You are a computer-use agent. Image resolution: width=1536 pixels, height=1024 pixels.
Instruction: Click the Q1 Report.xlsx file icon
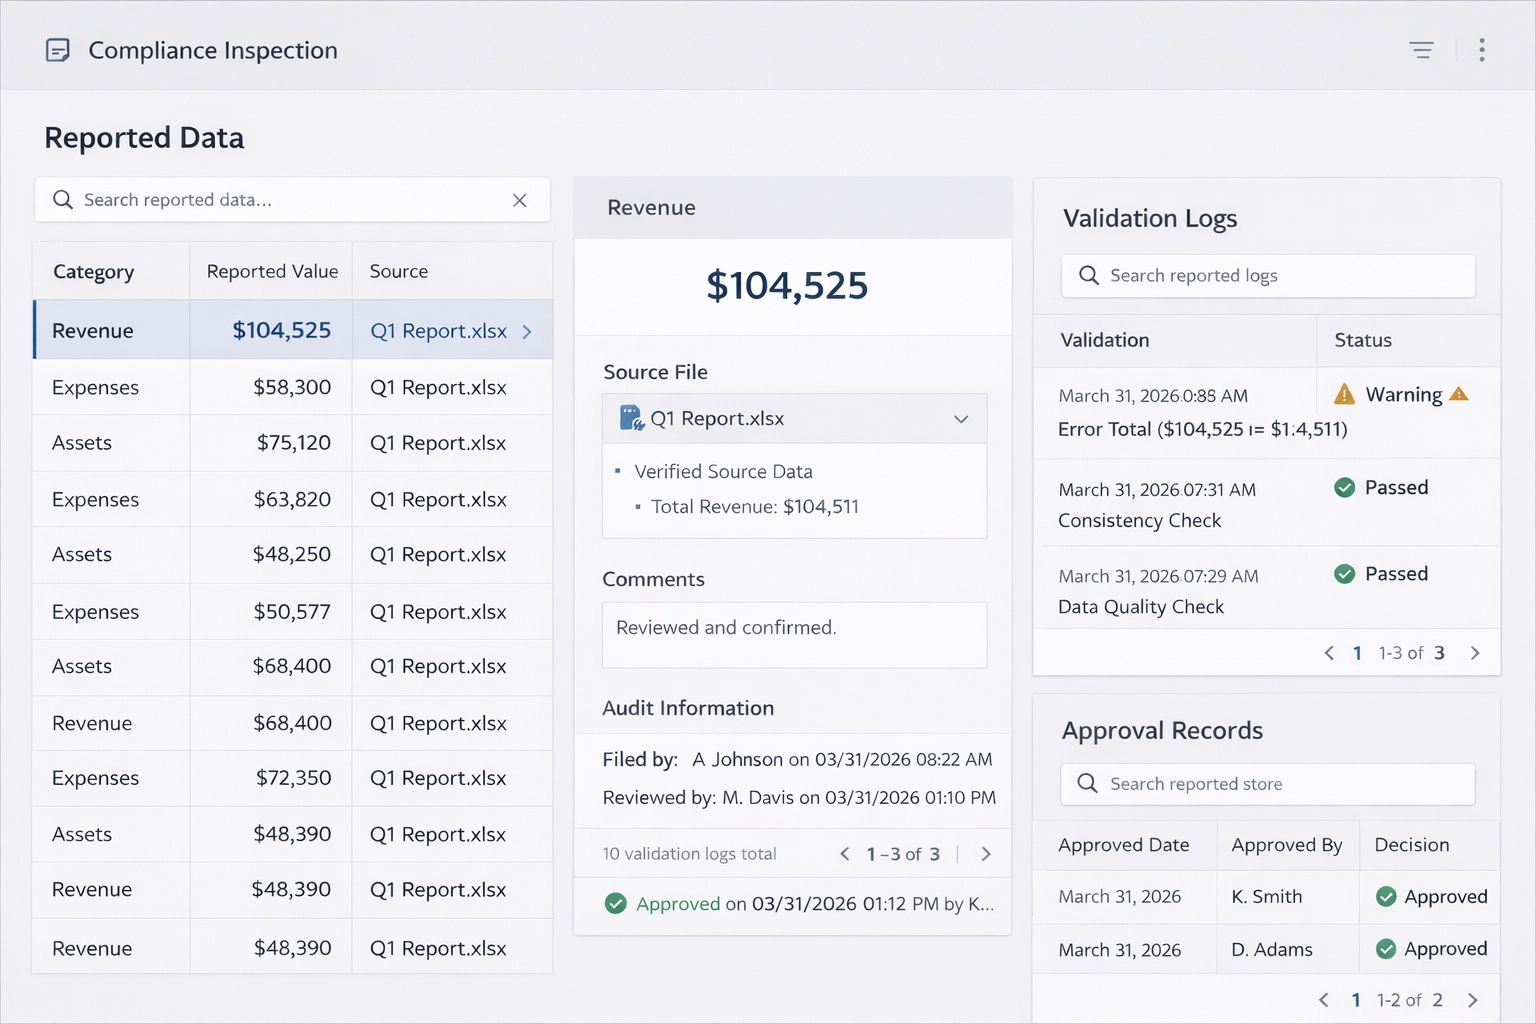pos(631,418)
